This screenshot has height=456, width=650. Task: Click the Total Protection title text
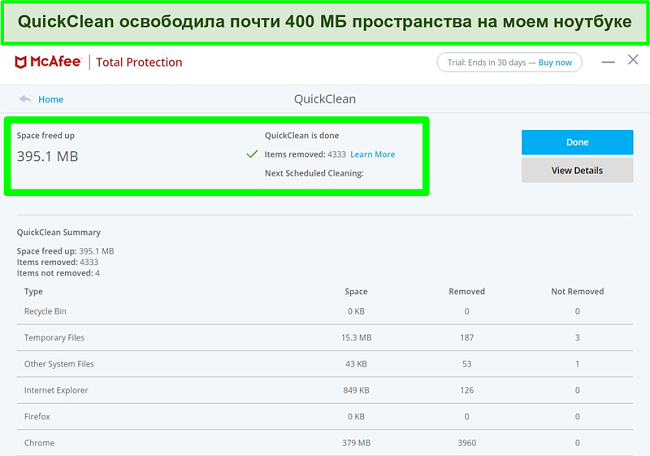139,62
